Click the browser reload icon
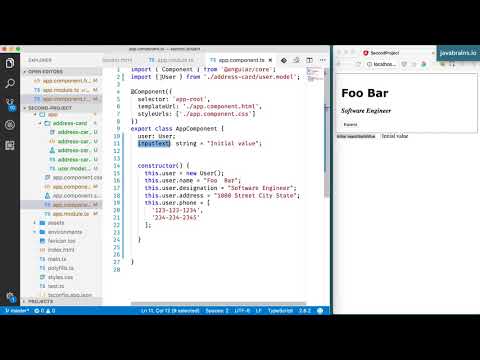The height and width of the screenshot is (360, 480). tap(358, 64)
